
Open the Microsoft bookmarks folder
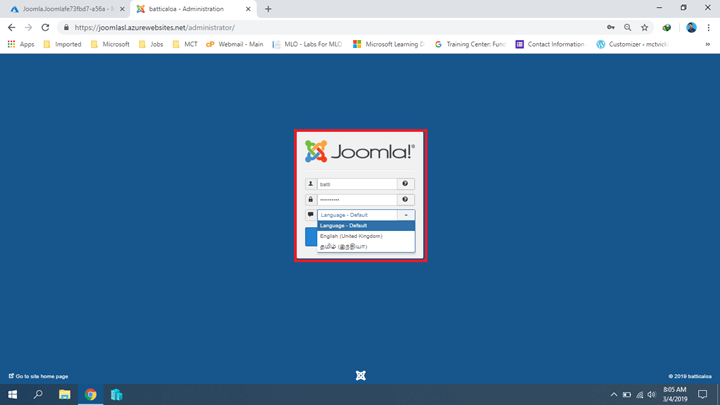pyautogui.click(x=110, y=44)
